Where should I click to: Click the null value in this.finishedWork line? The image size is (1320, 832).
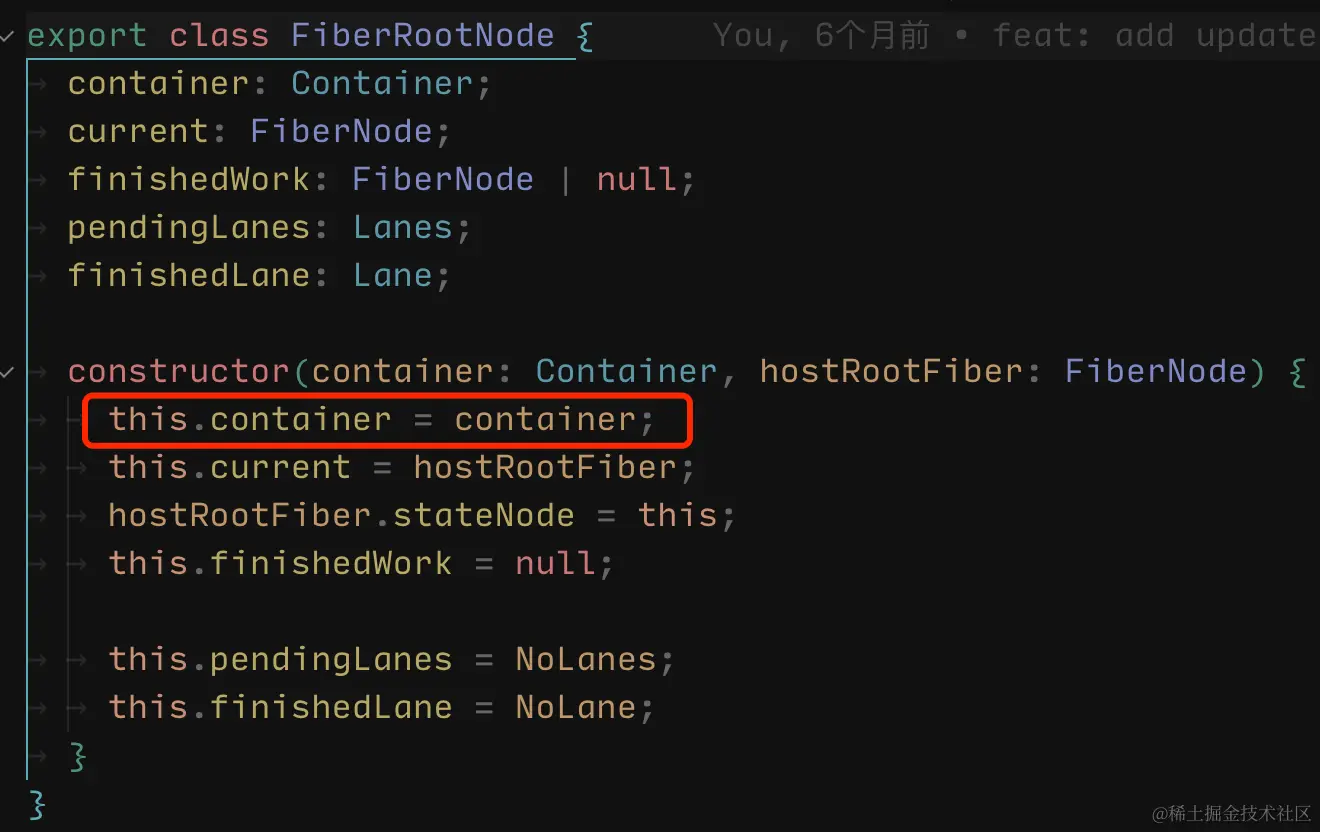click(x=555, y=564)
